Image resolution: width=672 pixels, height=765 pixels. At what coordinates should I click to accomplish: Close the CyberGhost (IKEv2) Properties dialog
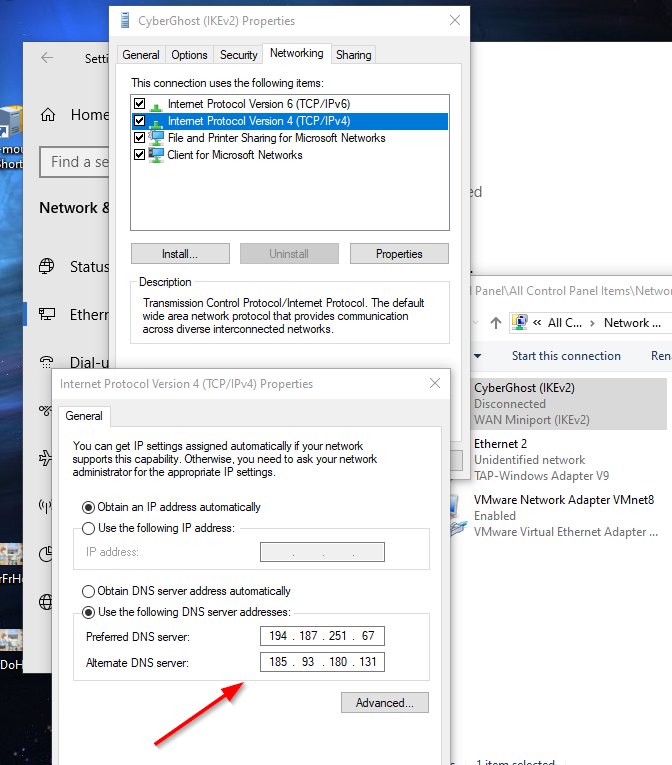click(x=455, y=20)
